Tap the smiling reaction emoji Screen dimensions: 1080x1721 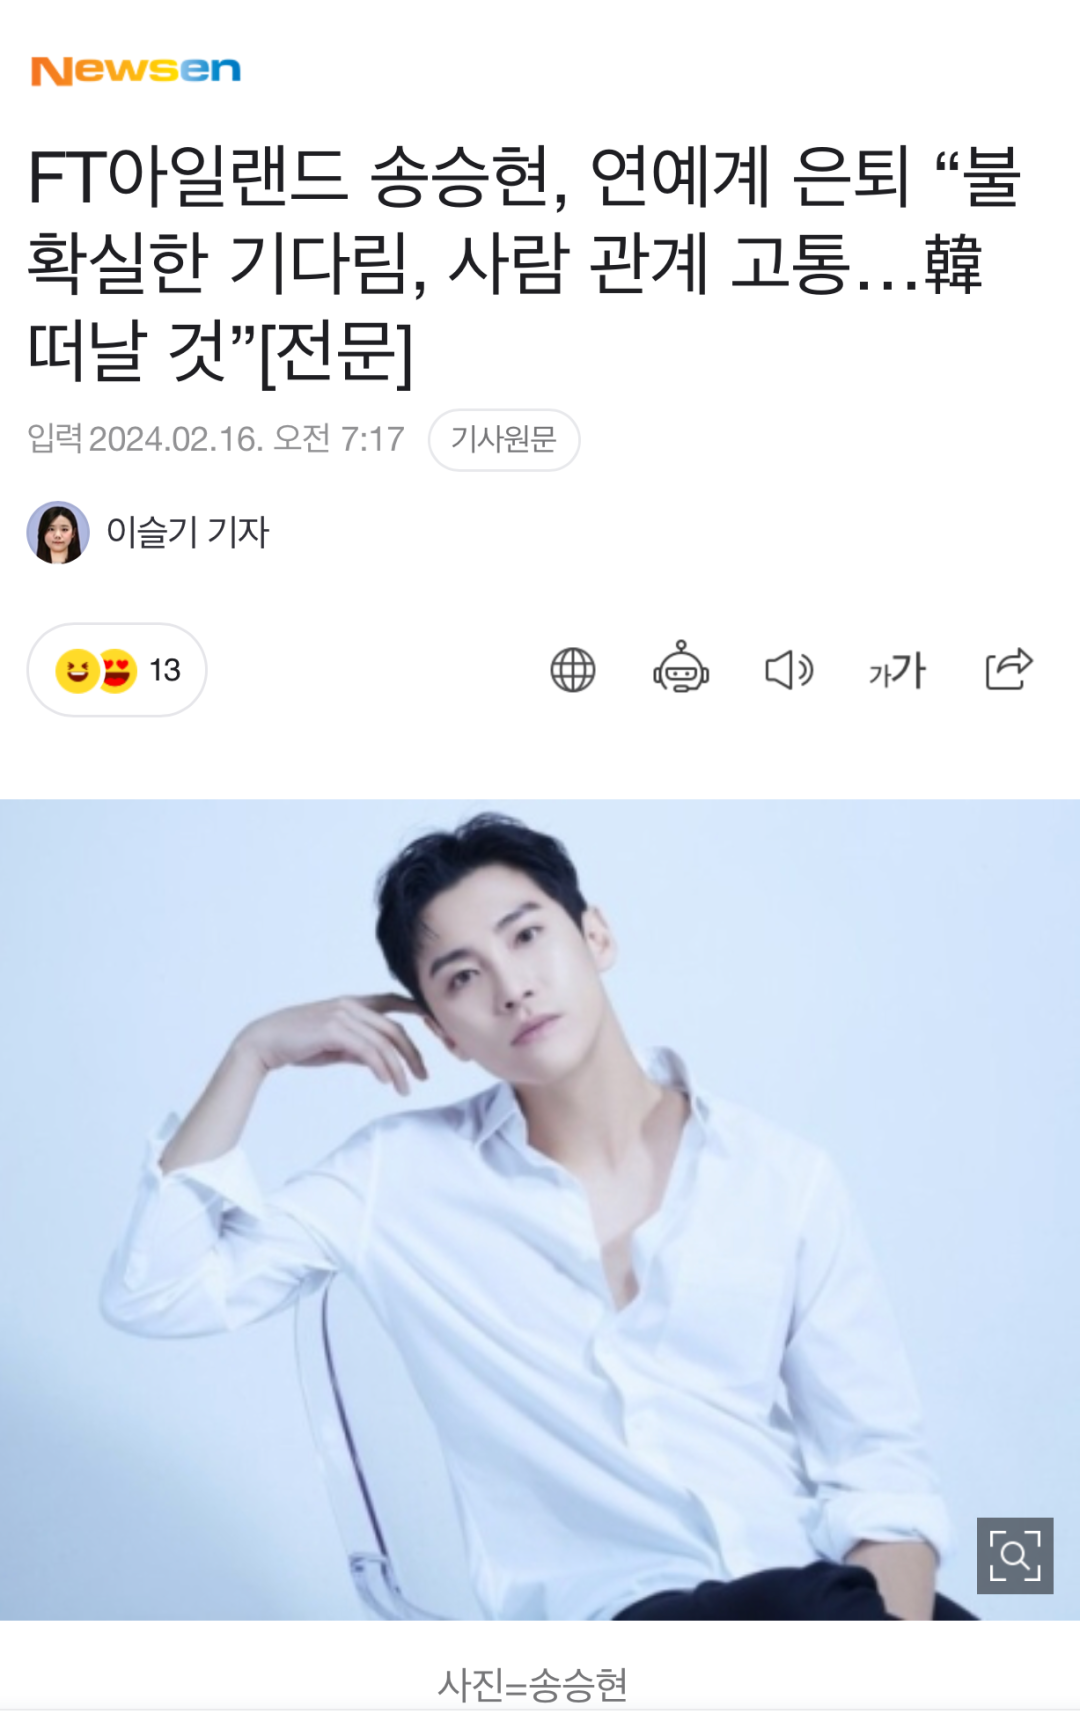[x=76, y=670]
